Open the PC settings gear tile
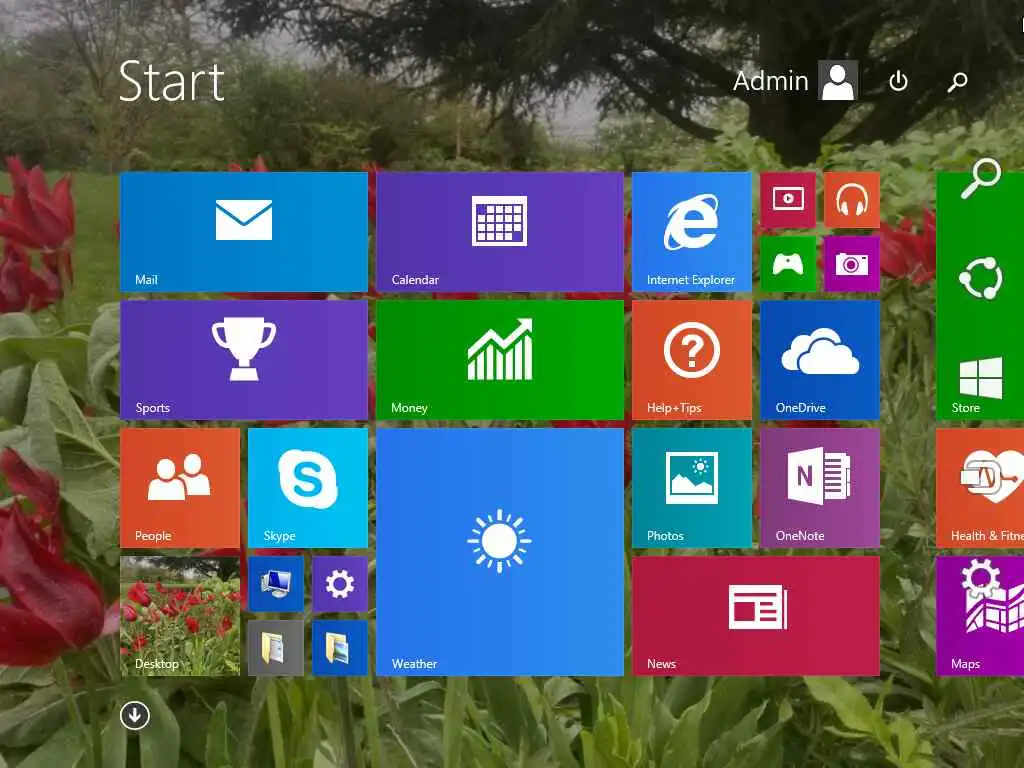This screenshot has height=768, width=1024. coord(340,584)
